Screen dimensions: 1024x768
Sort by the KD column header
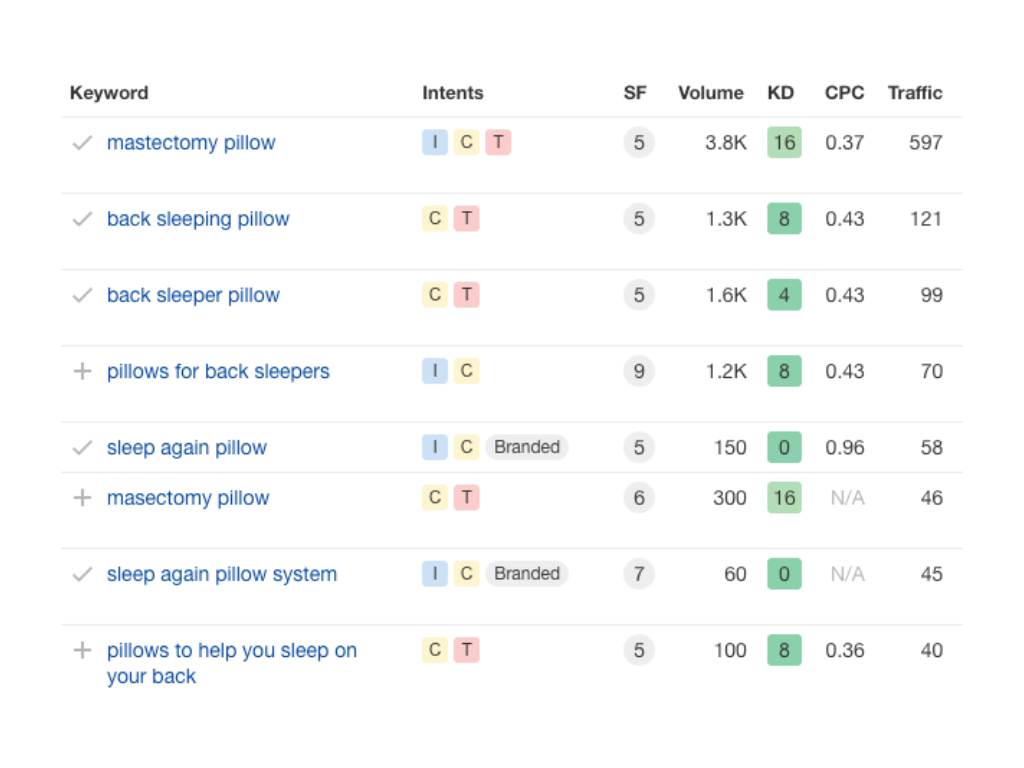click(780, 93)
